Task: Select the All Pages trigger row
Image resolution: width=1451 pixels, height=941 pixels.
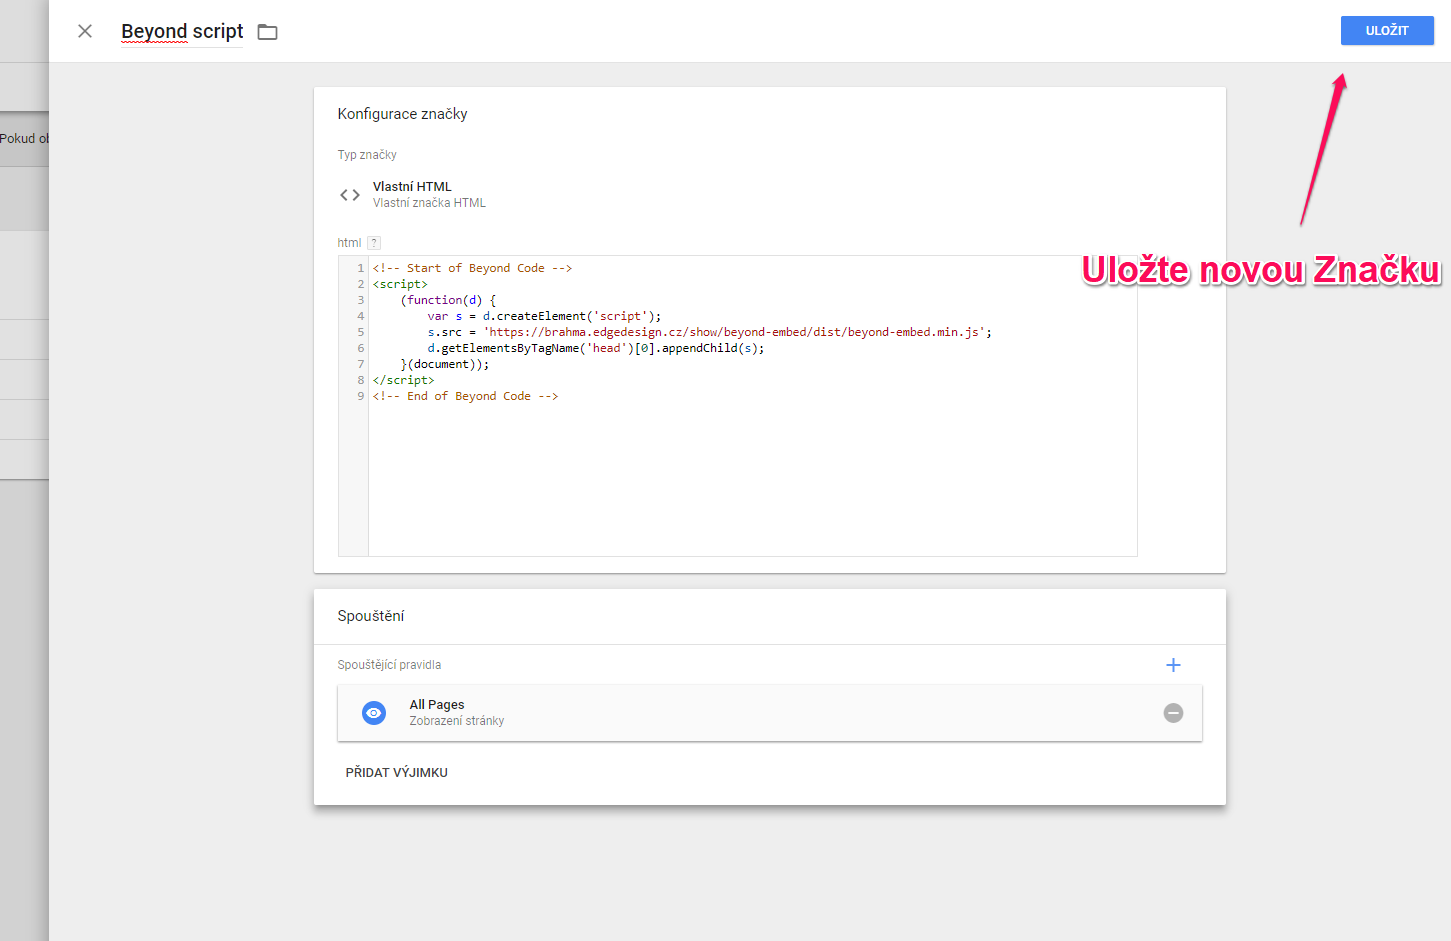Action: tap(770, 713)
